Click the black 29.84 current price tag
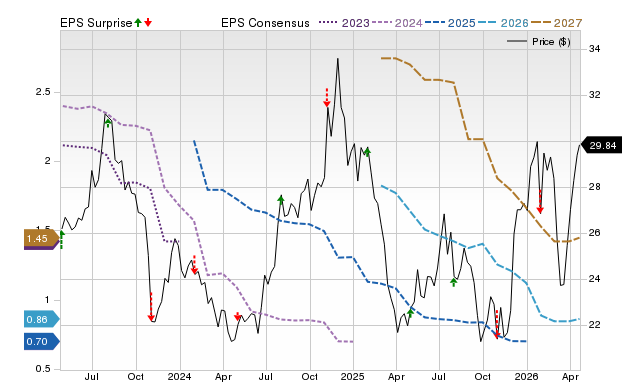 [x=601, y=146]
